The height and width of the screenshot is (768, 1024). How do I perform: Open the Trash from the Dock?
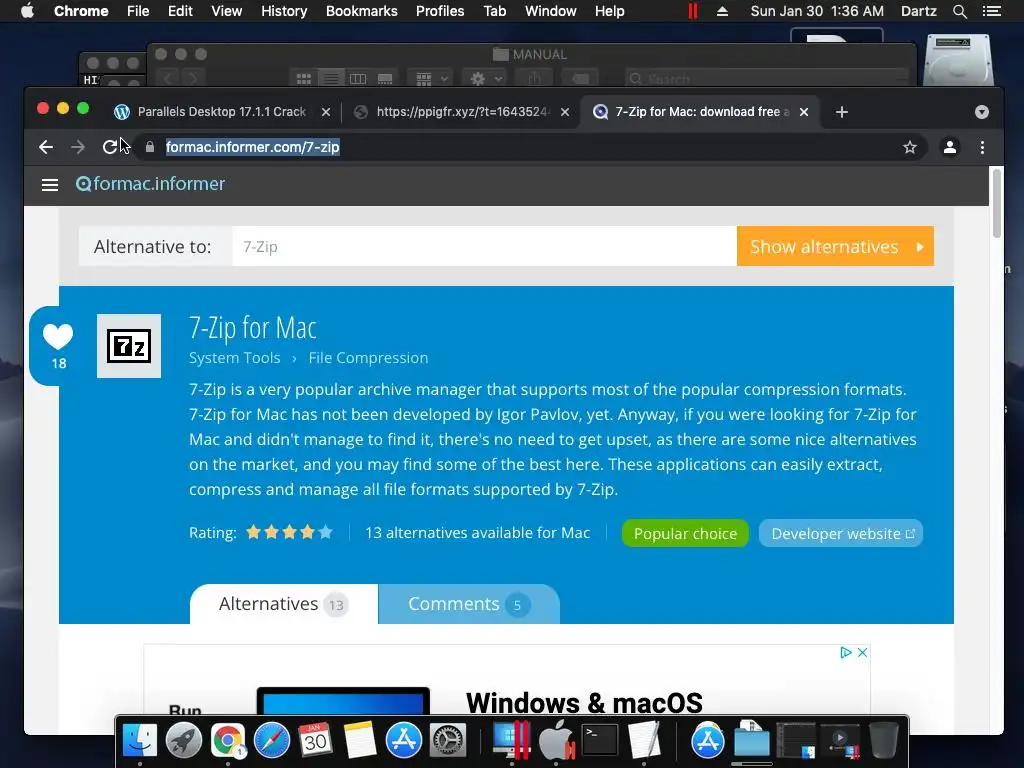click(x=884, y=741)
